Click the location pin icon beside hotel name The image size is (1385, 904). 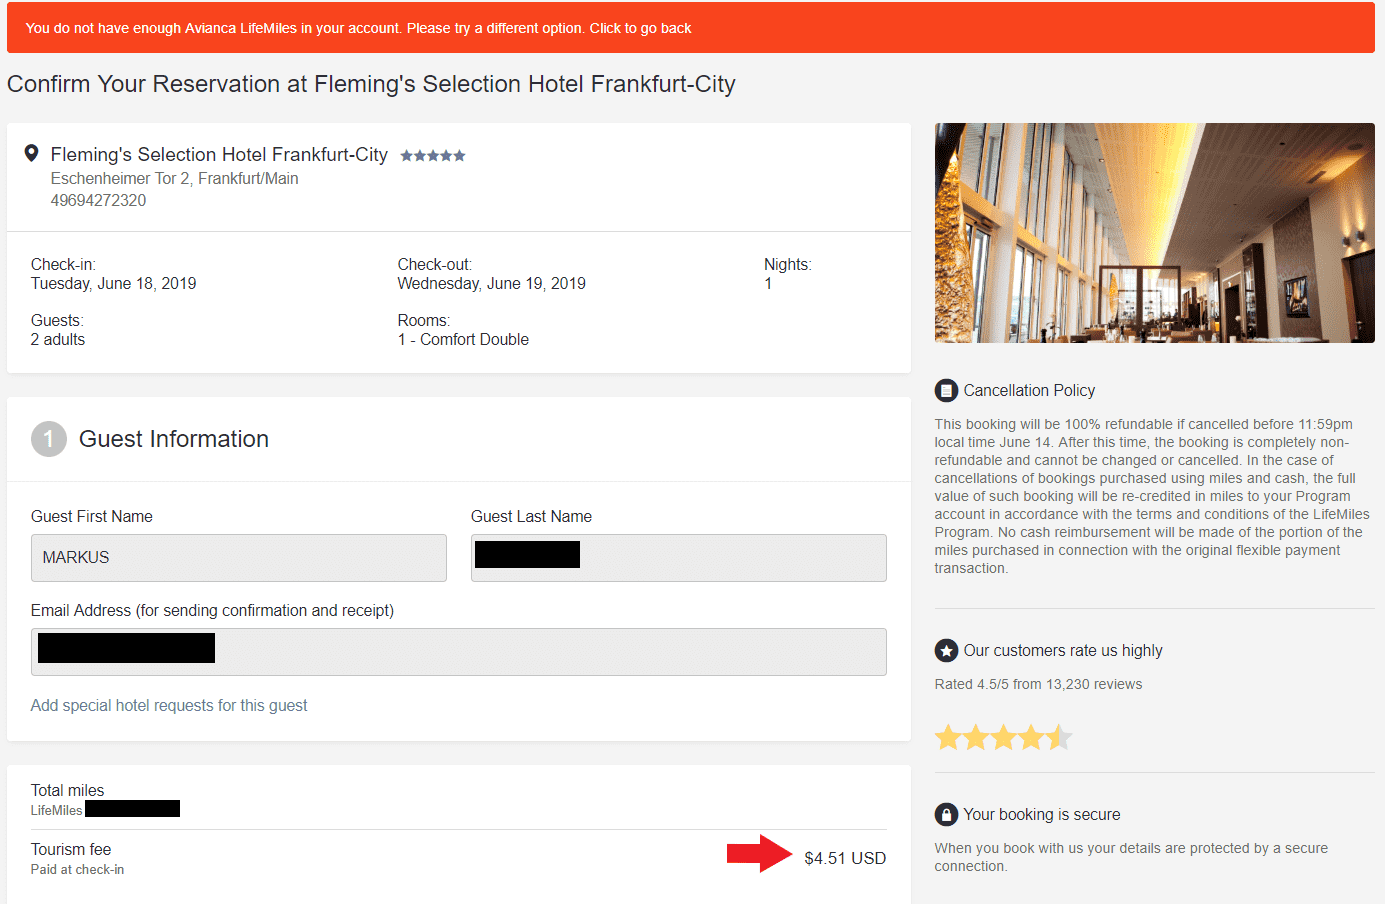pos(32,153)
